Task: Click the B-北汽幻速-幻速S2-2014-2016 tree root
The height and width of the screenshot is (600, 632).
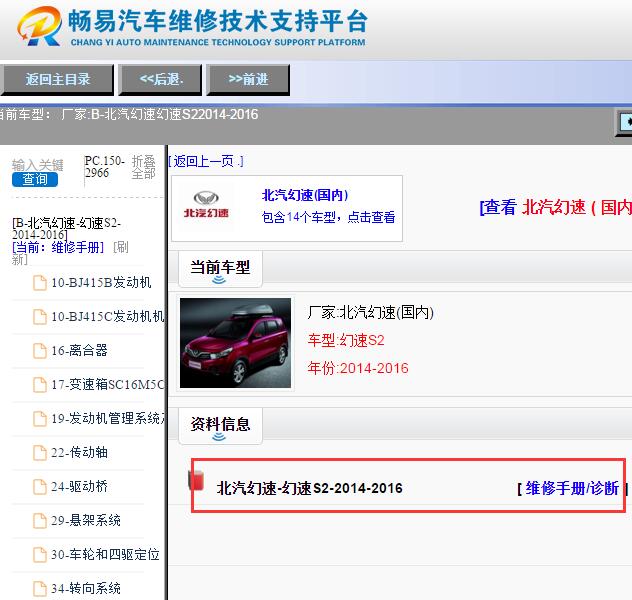Action: [x=67, y=228]
